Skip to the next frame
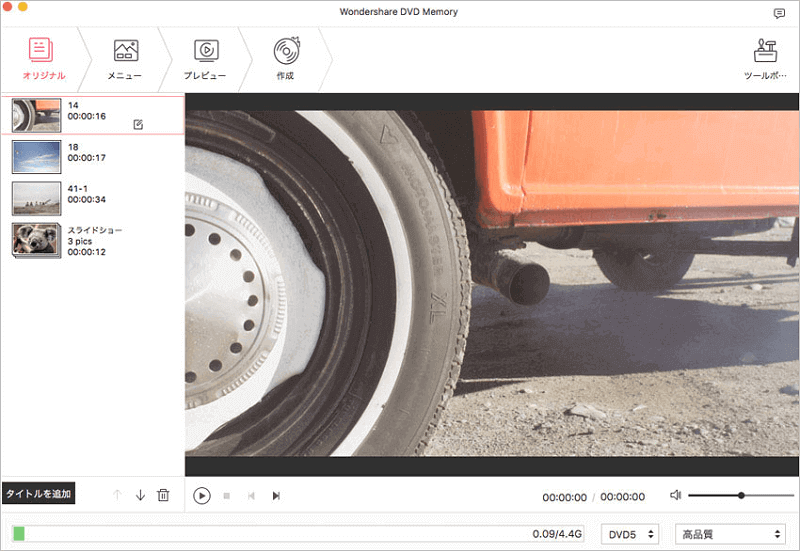This screenshot has width=800, height=551. pyautogui.click(x=276, y=495)
